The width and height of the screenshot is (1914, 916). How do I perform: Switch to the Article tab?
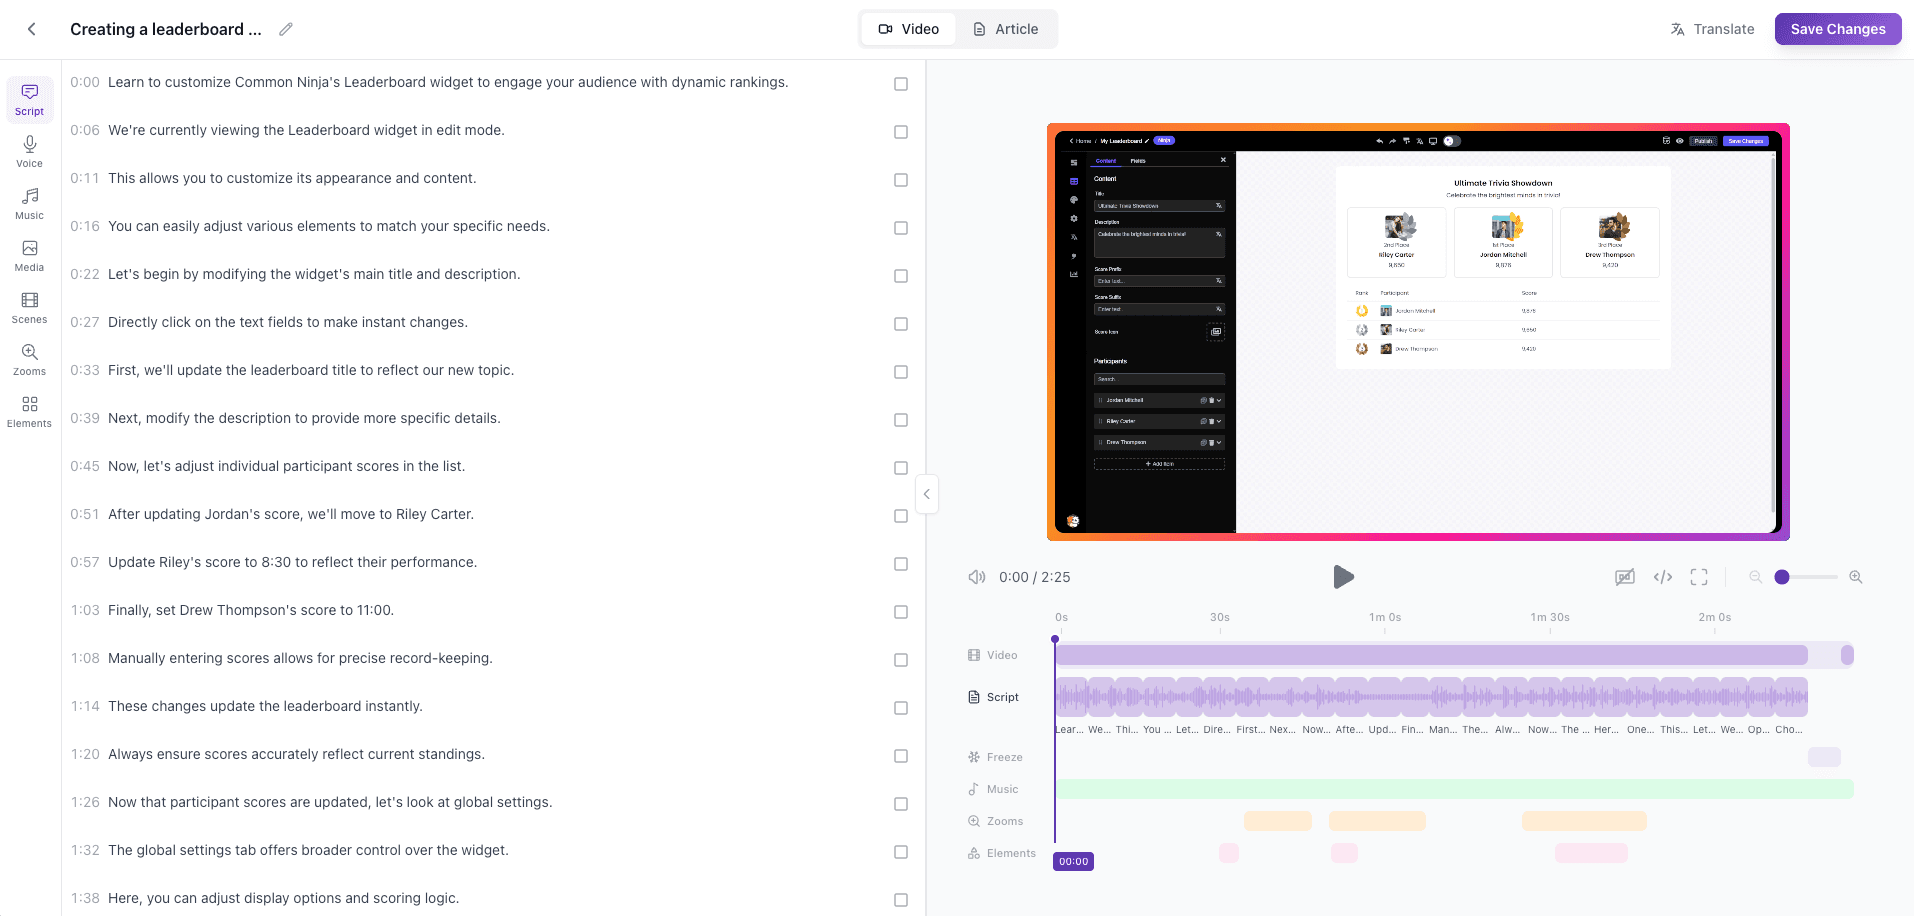1006,29
